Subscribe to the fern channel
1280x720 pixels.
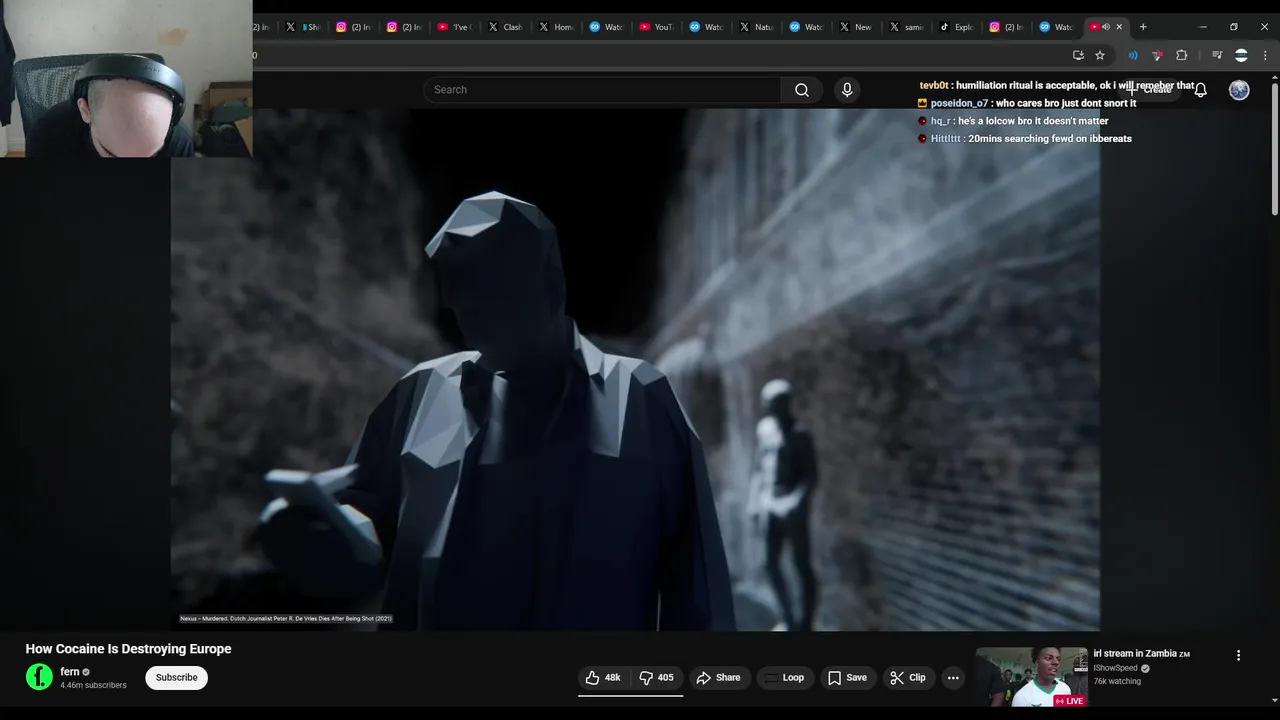[176, 678]
